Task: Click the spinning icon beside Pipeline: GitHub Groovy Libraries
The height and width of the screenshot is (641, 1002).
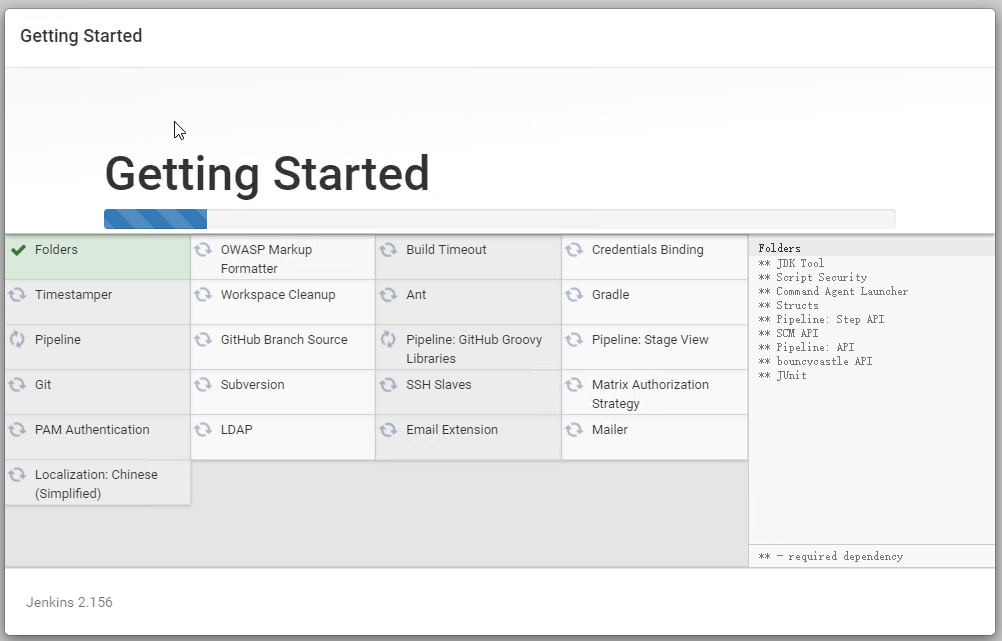Action: 388,340
